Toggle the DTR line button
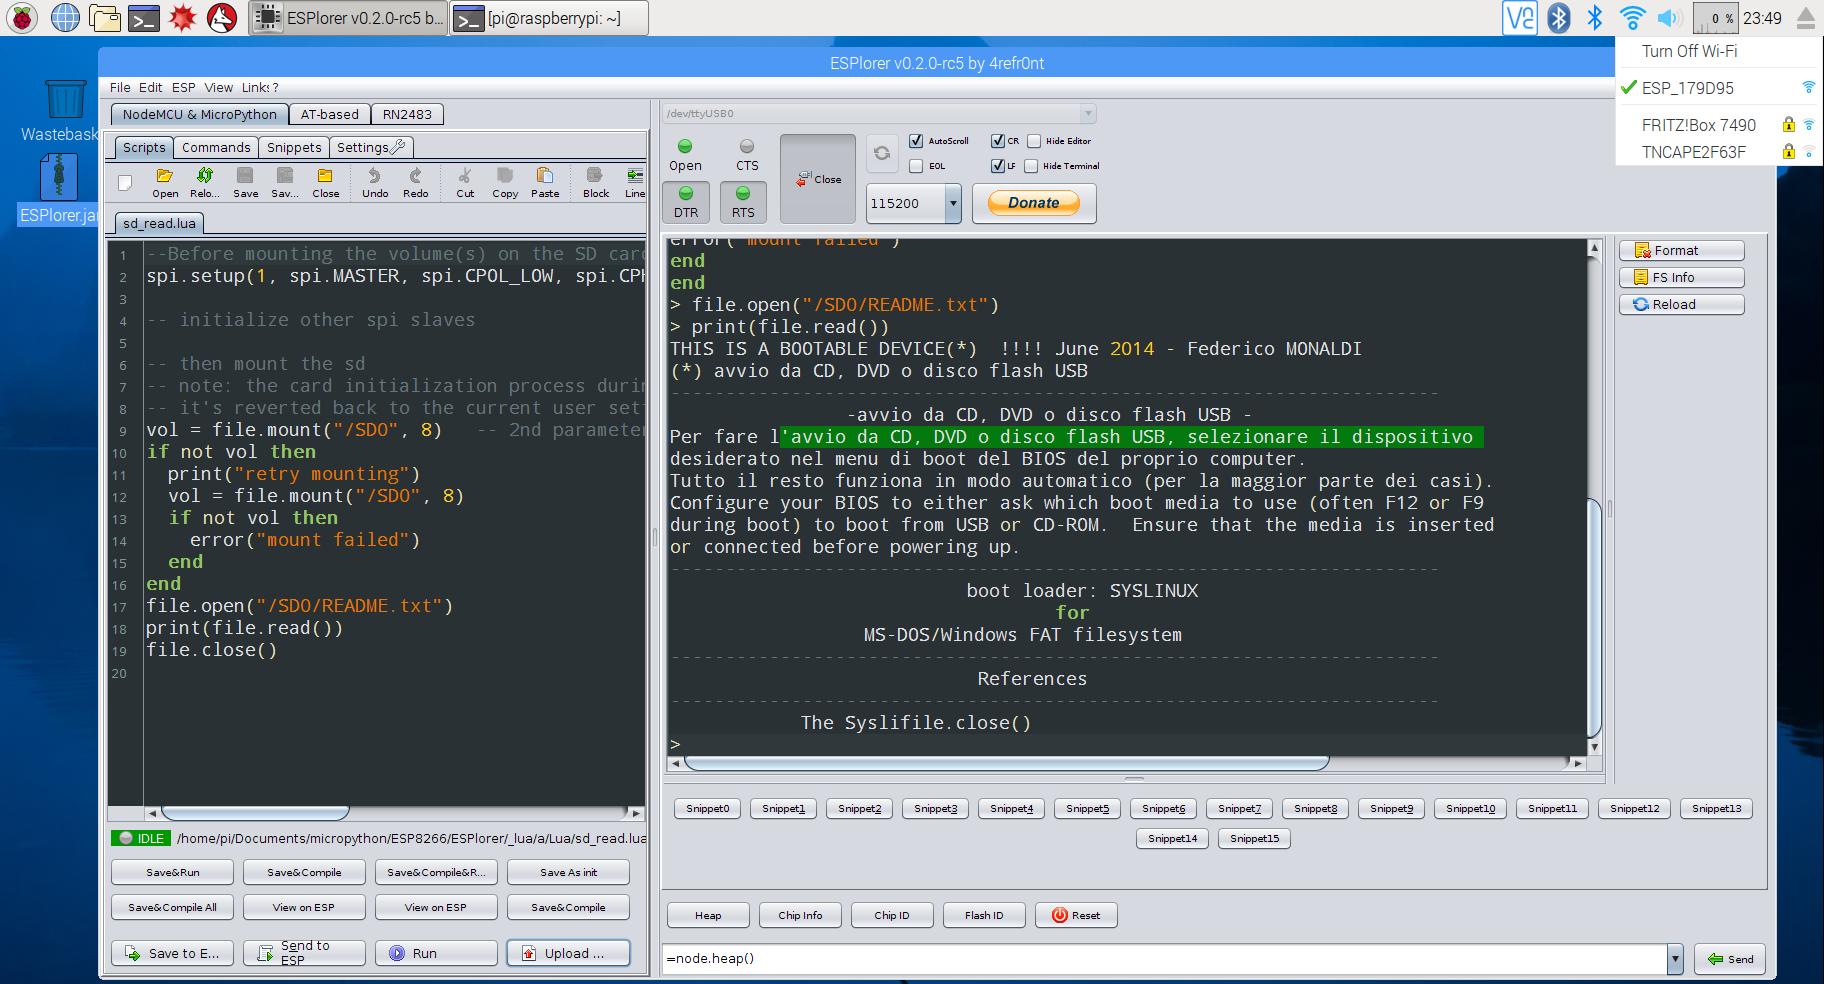The height and width of the screenshot is (984, 1824). [686, 201]
